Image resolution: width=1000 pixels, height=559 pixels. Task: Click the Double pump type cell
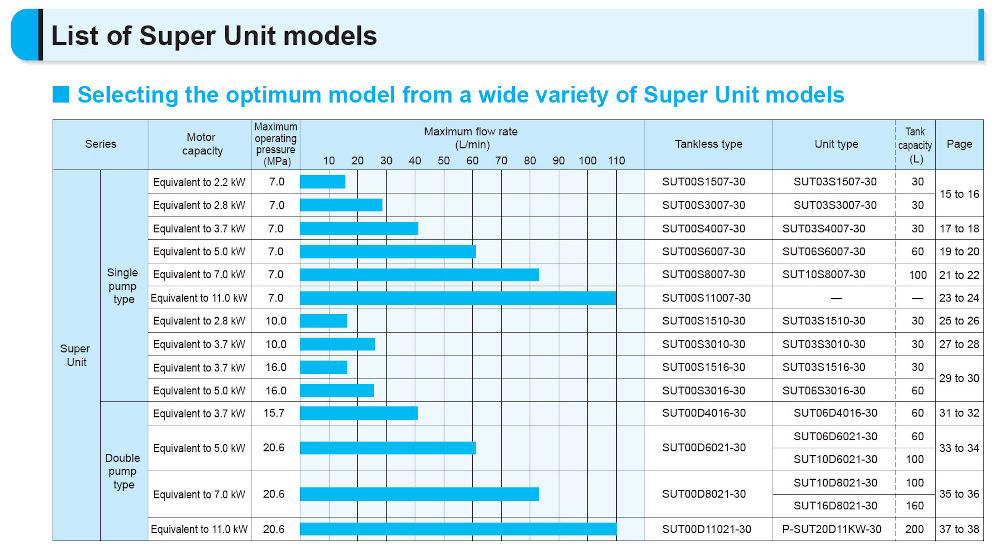123,471
